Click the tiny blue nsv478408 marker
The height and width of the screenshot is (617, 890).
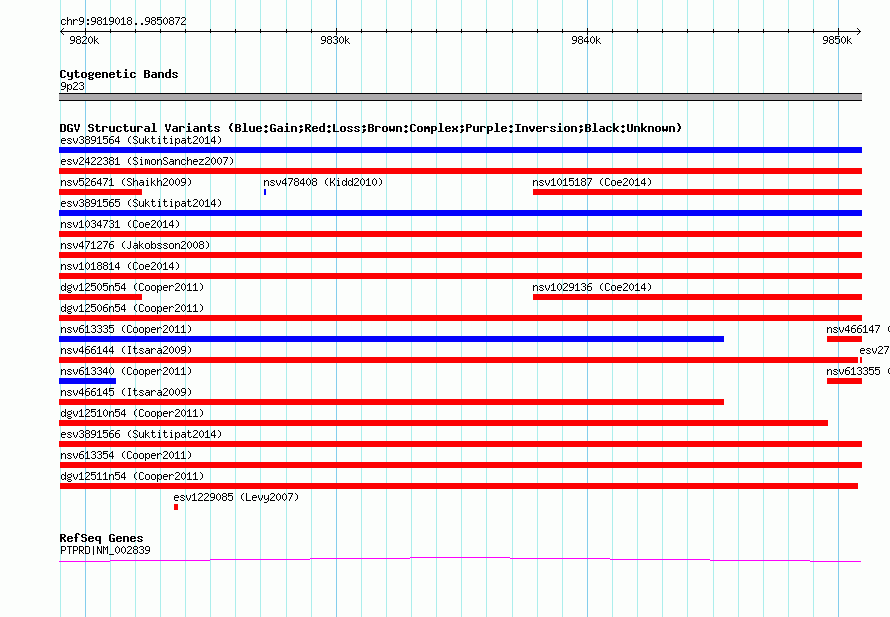265,192
